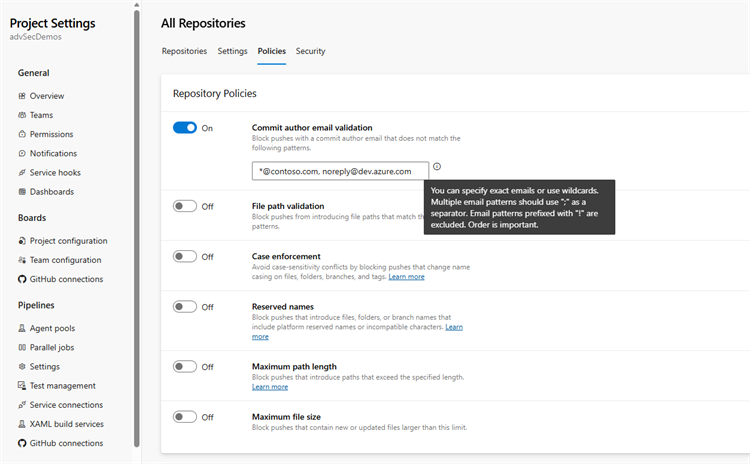This screenshot has height=464, width=750.
Task: Click the XAML build services icon
Action: pos(22,424)
